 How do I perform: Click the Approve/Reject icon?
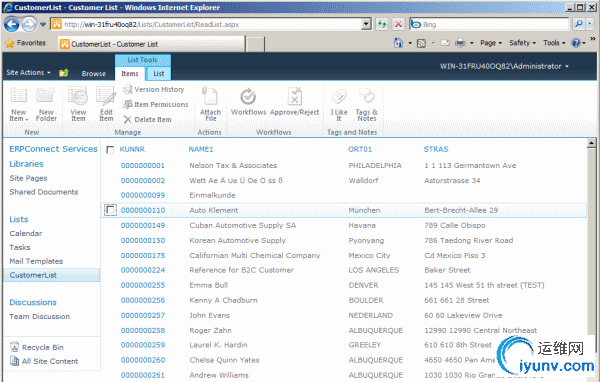(x=294, y=102)
